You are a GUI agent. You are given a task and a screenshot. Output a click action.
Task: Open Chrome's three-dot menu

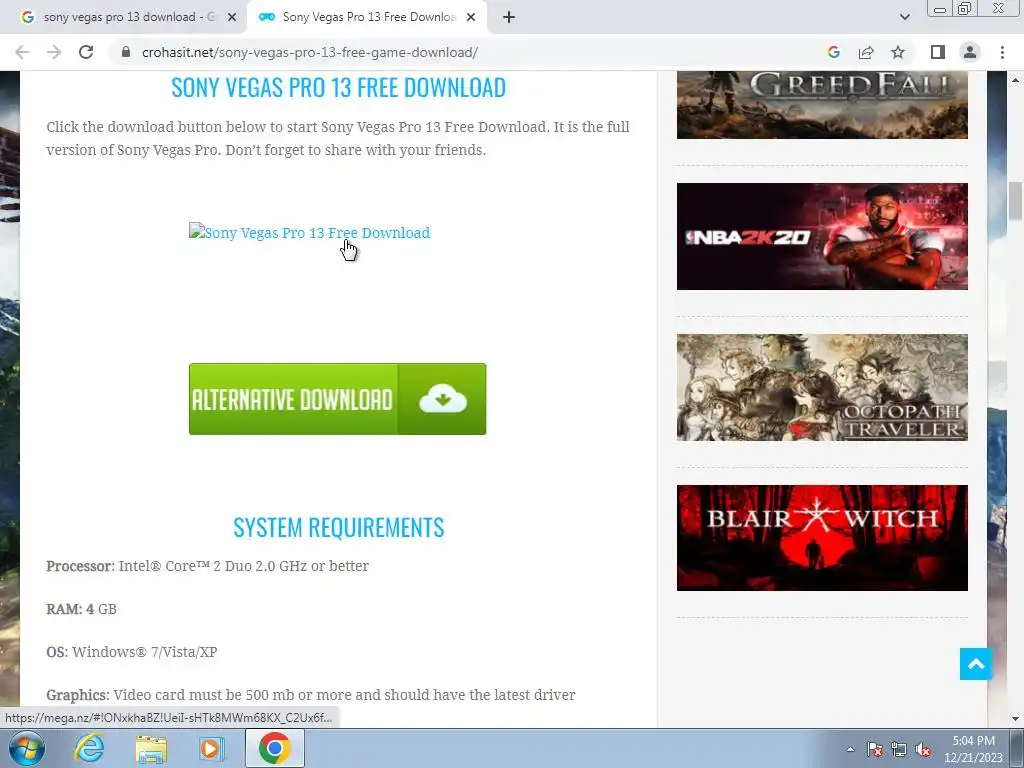point(1002,52)
